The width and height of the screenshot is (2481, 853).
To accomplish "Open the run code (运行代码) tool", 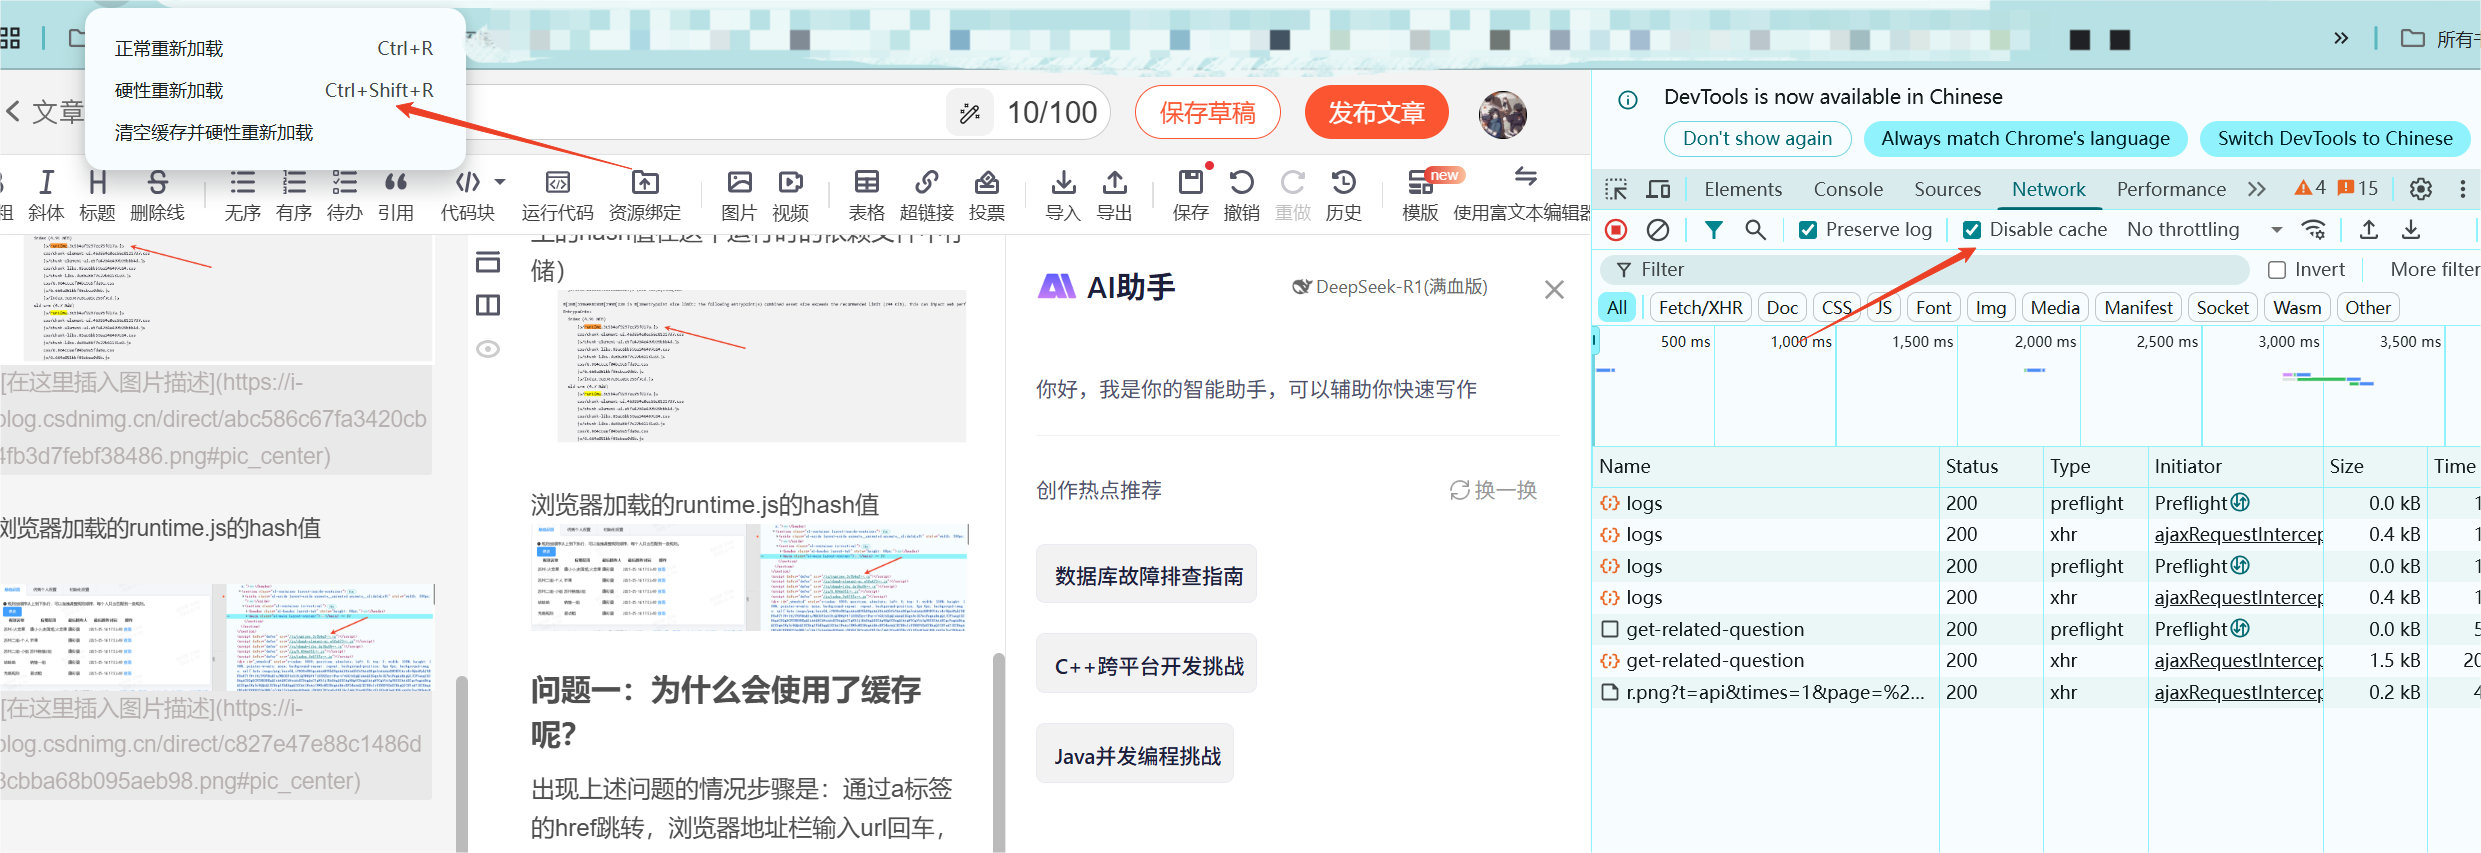I will pyautogui.click(x=557, y=195).
